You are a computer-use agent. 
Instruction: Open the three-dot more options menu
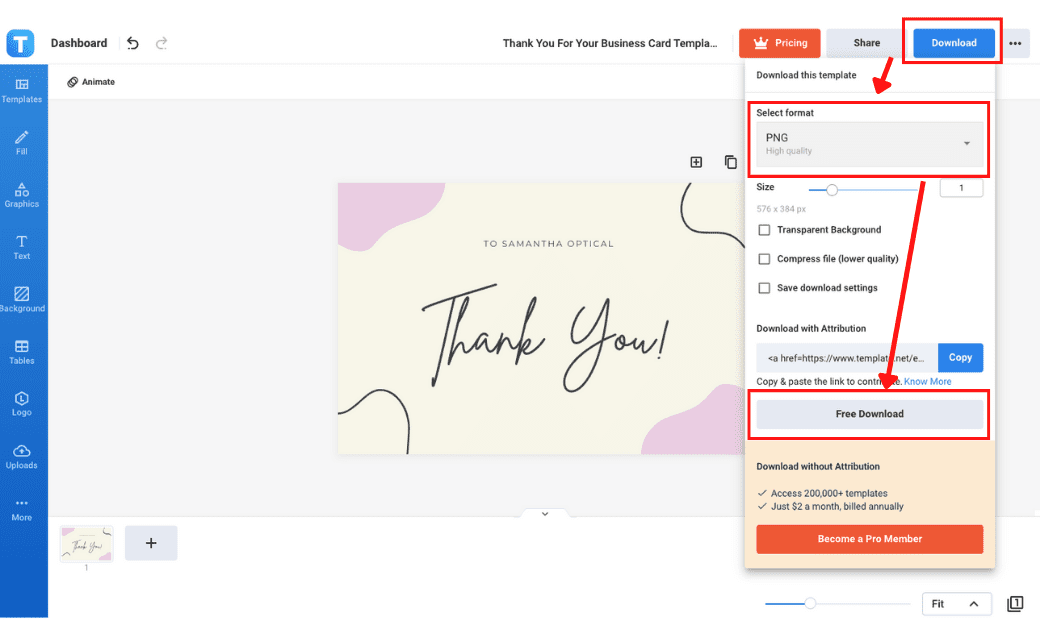(1016, 43)
